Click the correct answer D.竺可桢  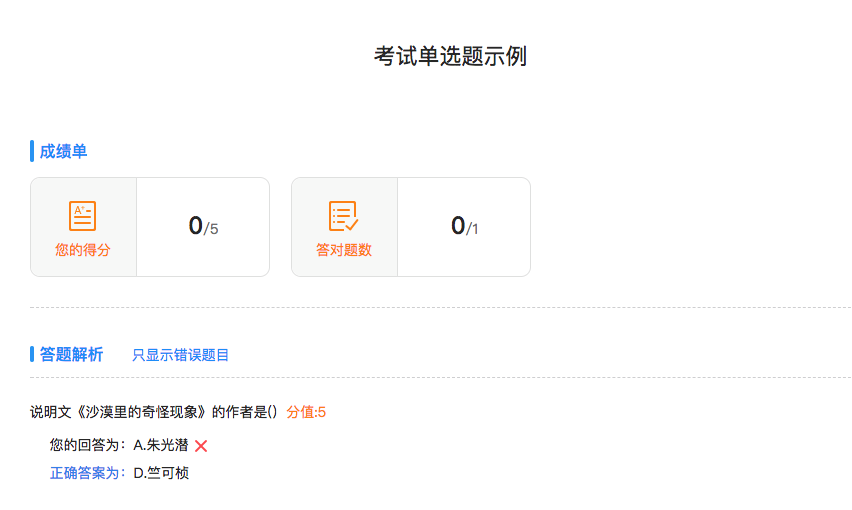click(161, 473)
